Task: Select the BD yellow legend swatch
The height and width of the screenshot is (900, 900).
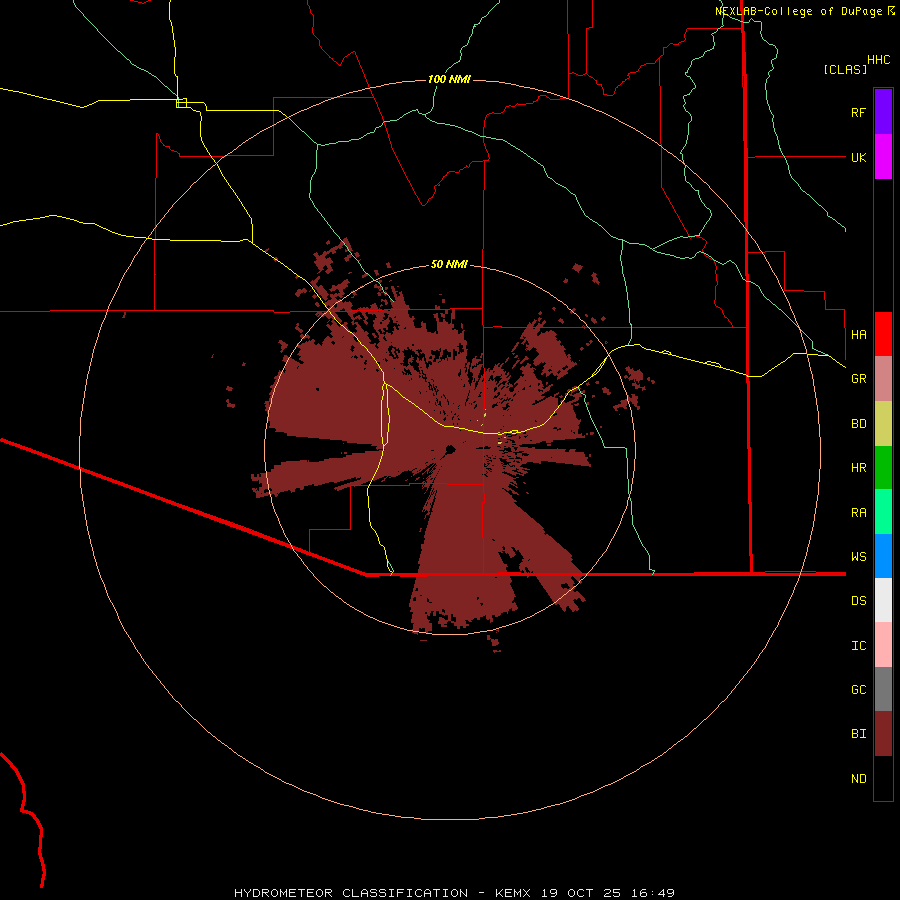Action: click(883, 424)
